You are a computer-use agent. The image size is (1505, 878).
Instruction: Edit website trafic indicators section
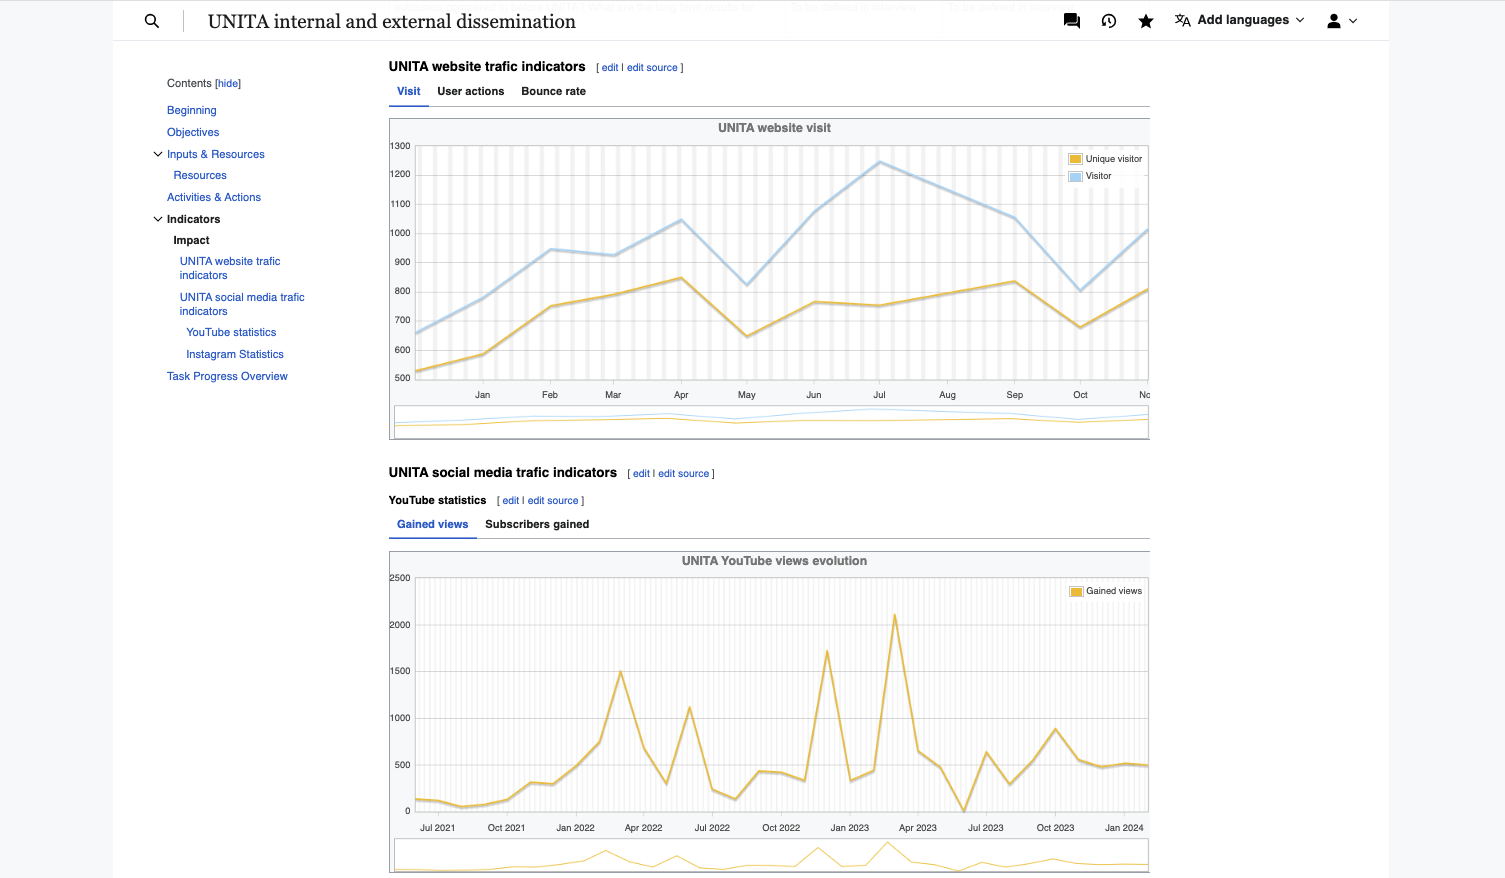click(610, 68)
